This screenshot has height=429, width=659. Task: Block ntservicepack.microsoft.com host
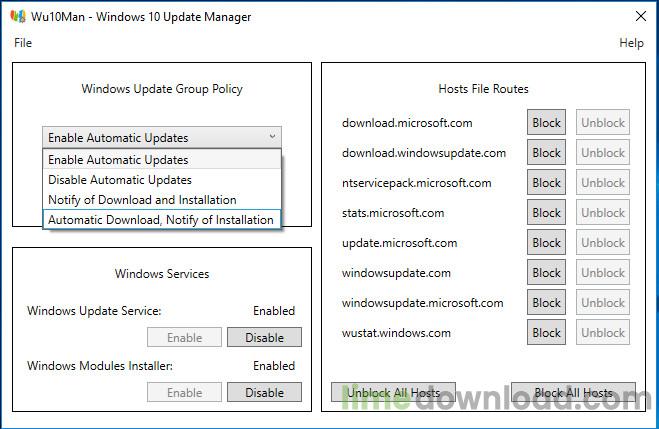click(546, 183)
